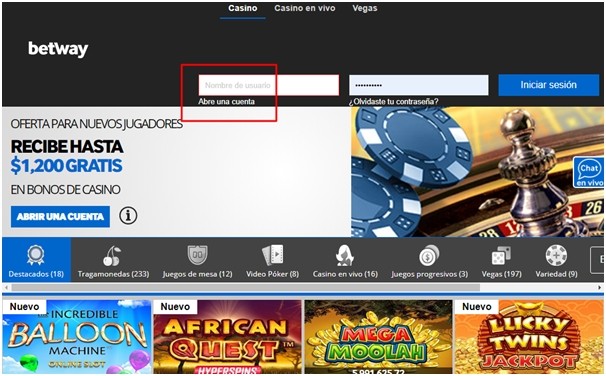Viewport: 606px width, 376px height.
Task: Choose the Video Póker cards icon
Action: tap(272, 255)
